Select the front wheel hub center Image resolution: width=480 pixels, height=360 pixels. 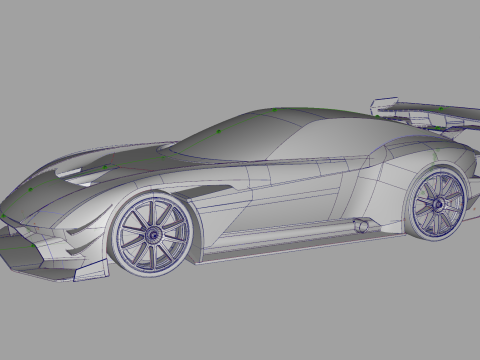pyautogui.click(x=153, y=235)
